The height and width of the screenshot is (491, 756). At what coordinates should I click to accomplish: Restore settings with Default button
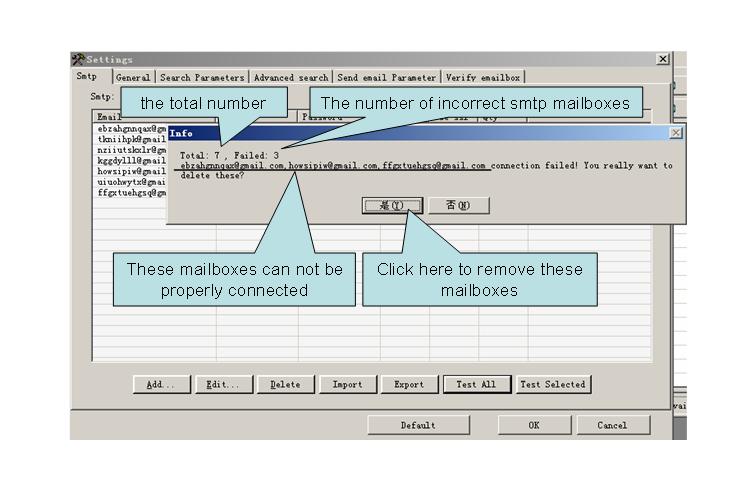[418, 425]
